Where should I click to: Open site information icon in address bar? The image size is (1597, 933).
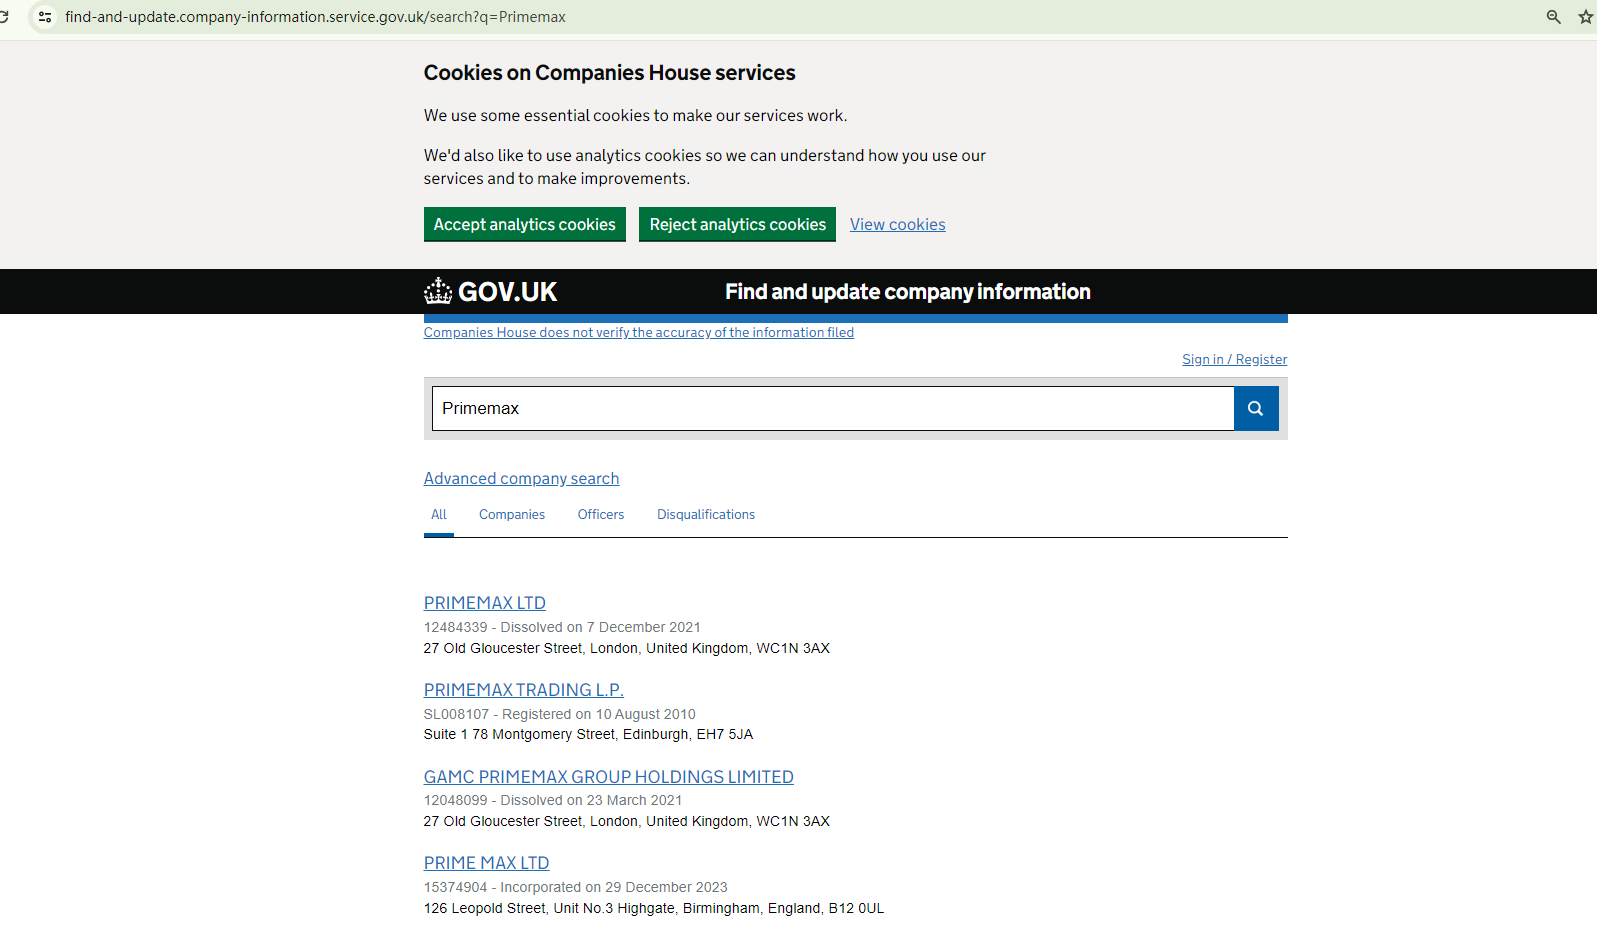(45, 17)
